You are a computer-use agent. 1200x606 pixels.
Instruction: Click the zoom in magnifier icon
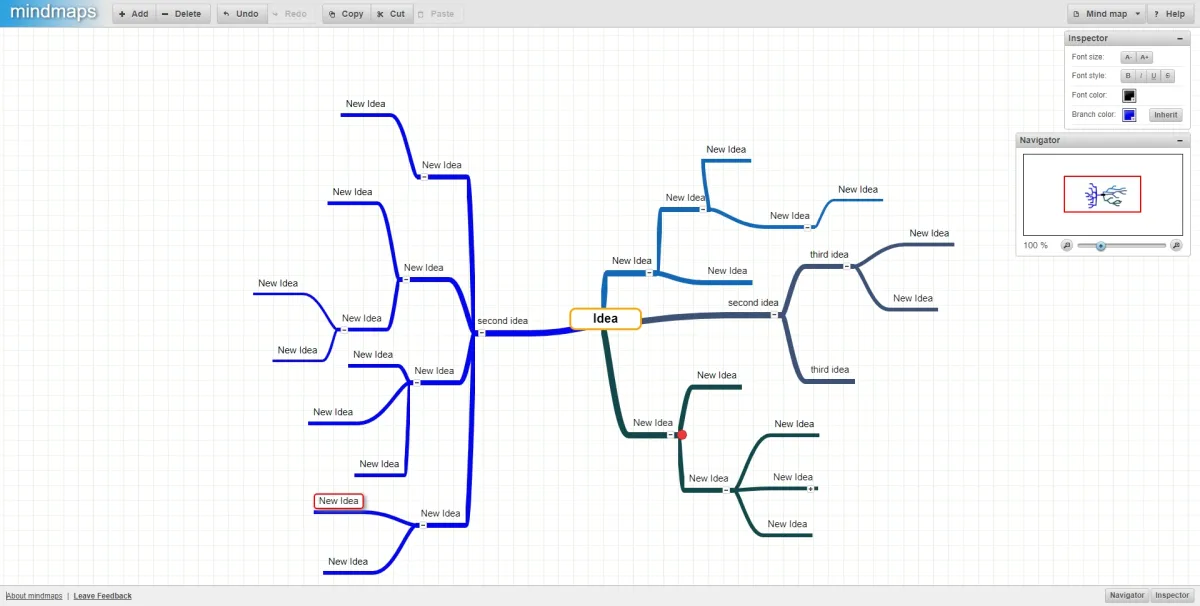click(x=1176, y=245)
